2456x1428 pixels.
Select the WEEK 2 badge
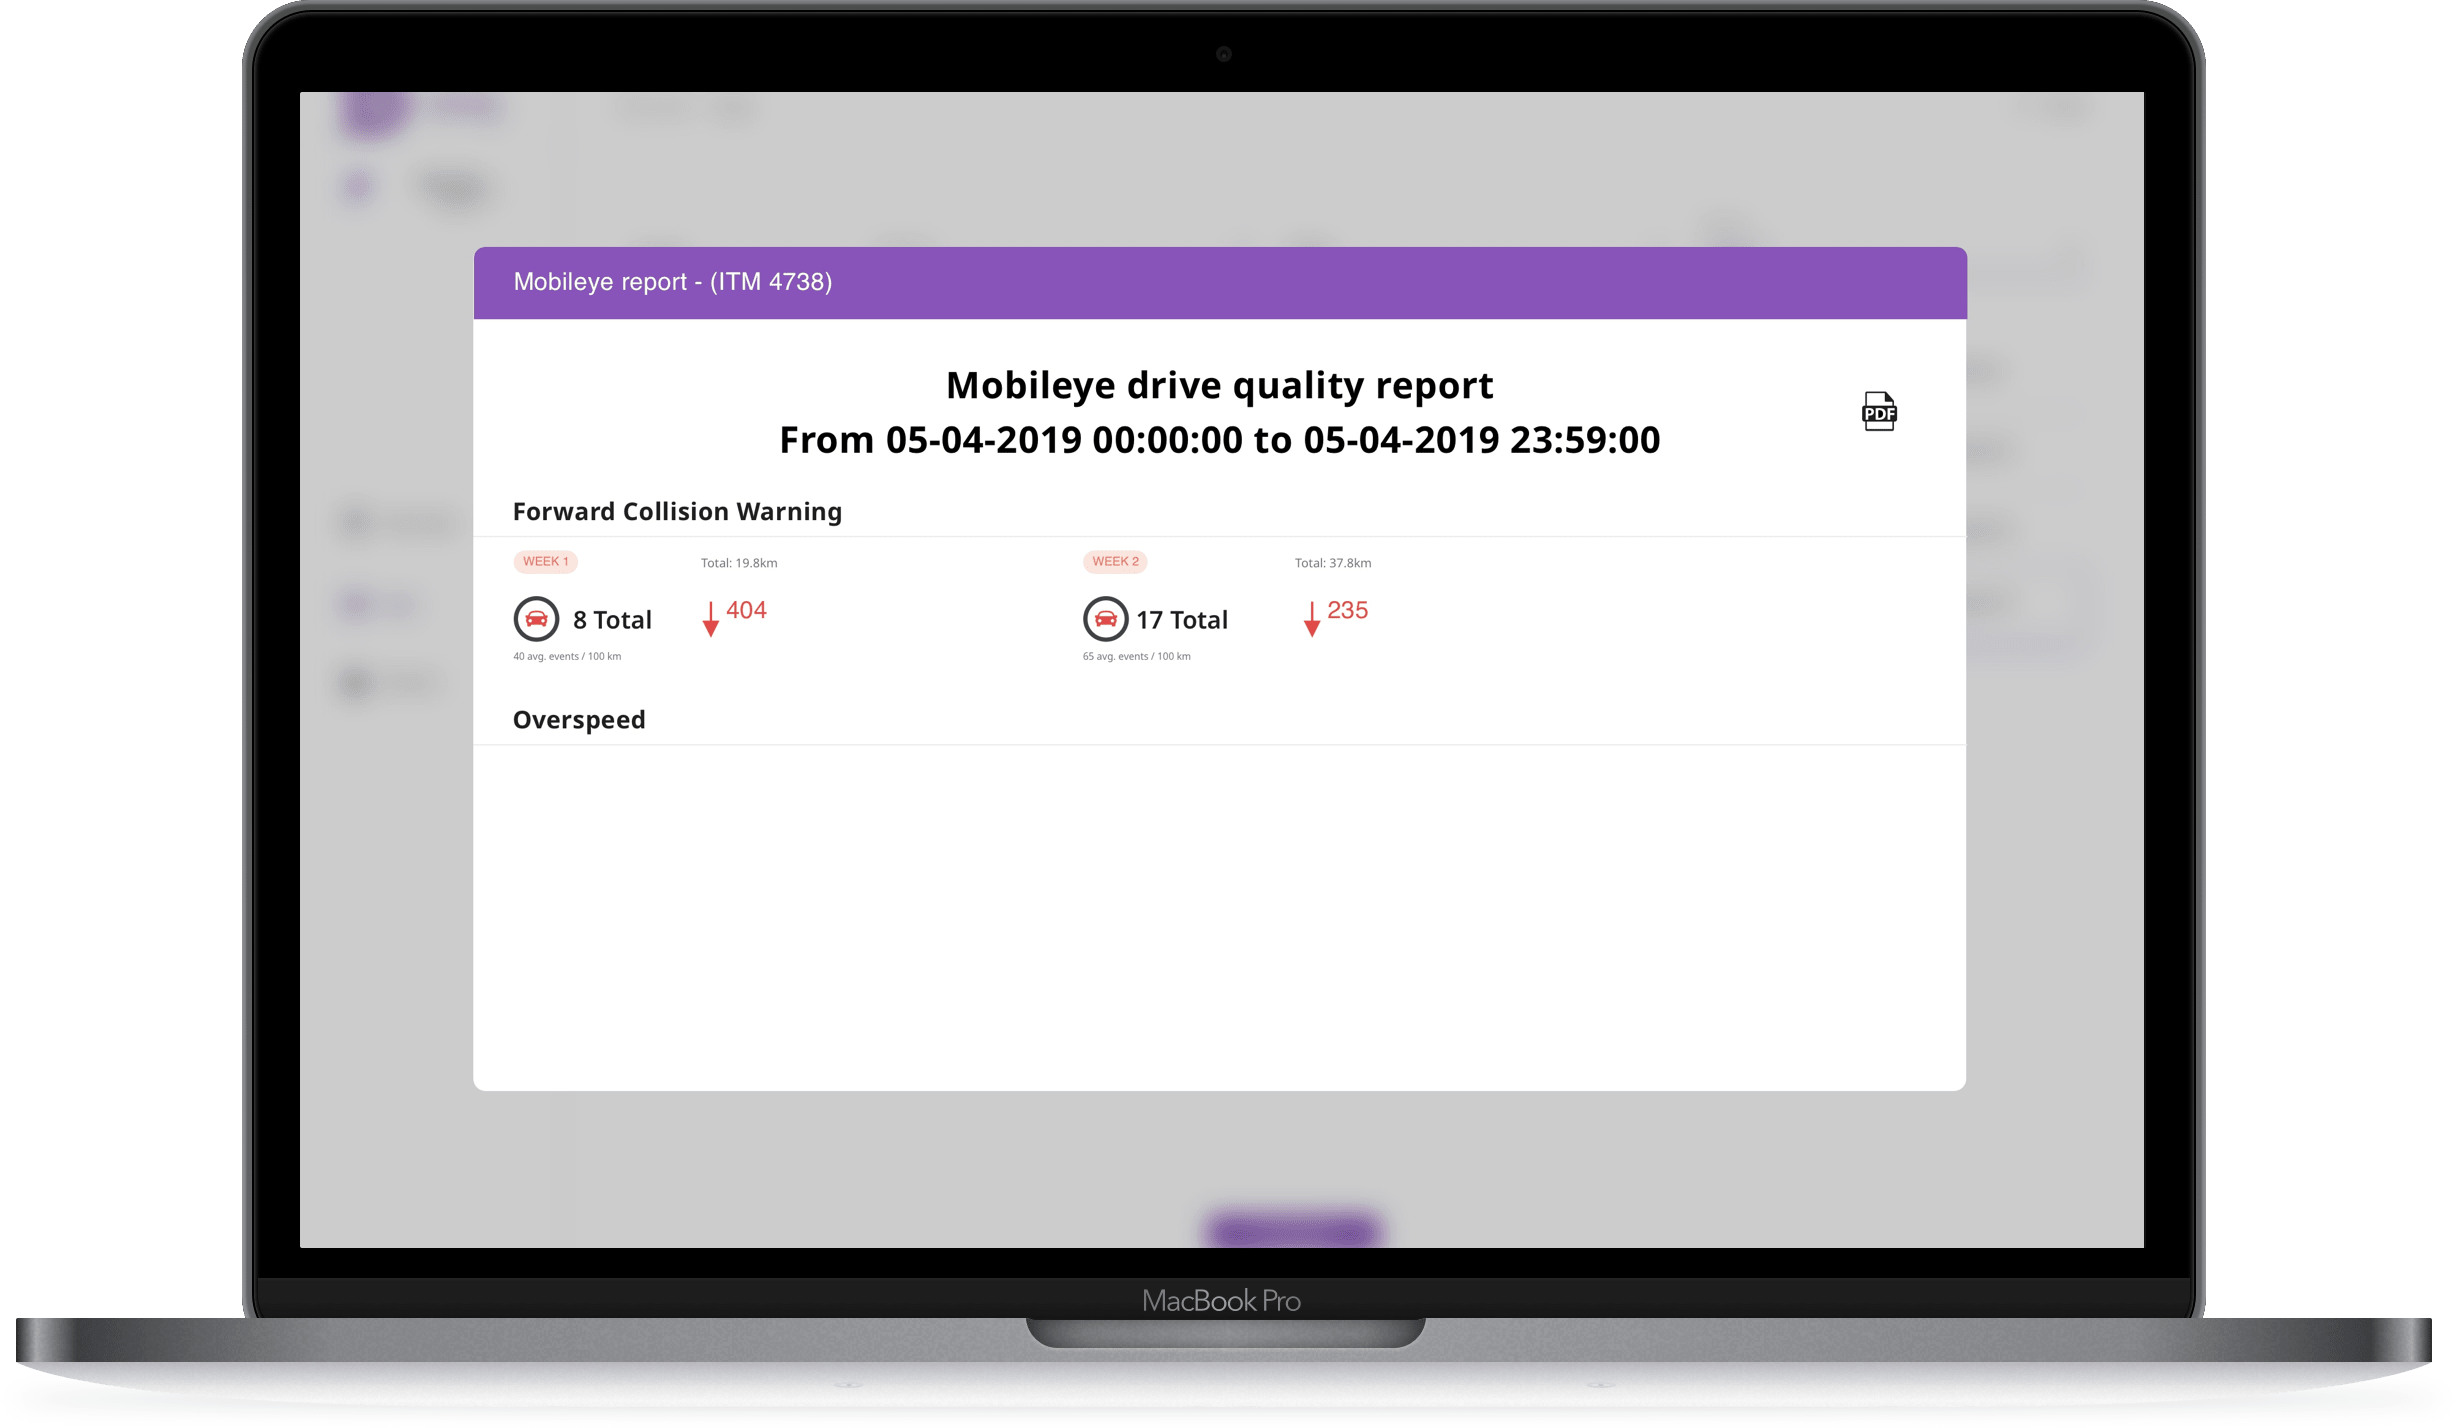tap(1115, 561)
